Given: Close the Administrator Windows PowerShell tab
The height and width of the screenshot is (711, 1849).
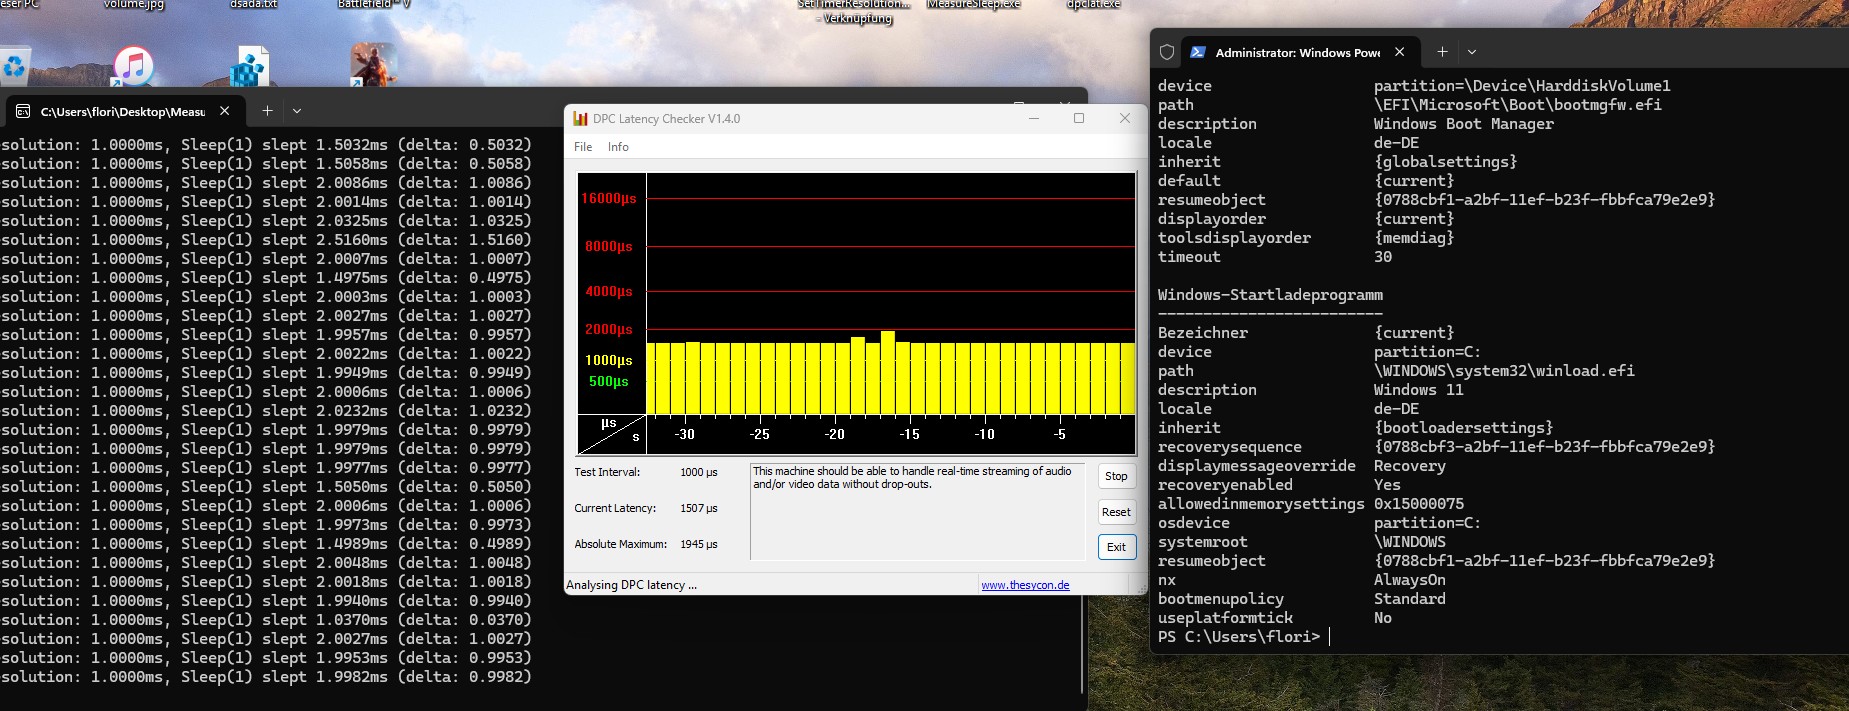Looking at the screenshot, I should click(x=1399, y=52).
